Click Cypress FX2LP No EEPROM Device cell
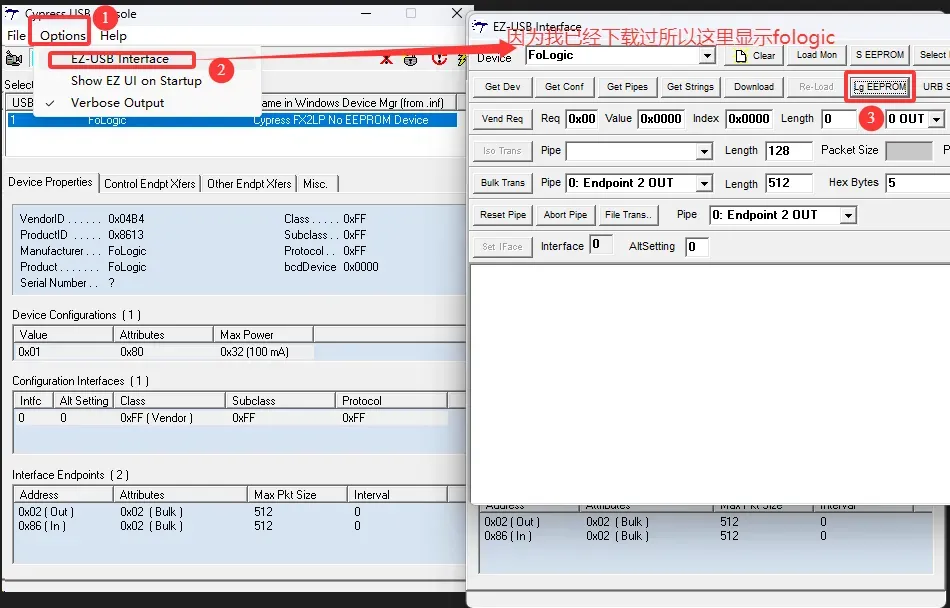This screenshot has height=608, width=950. (340, 120)
